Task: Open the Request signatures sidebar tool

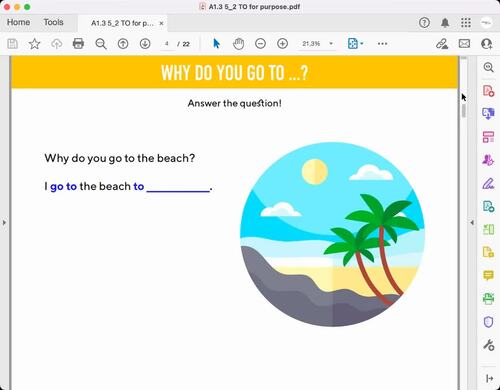Action: point(488,160)
